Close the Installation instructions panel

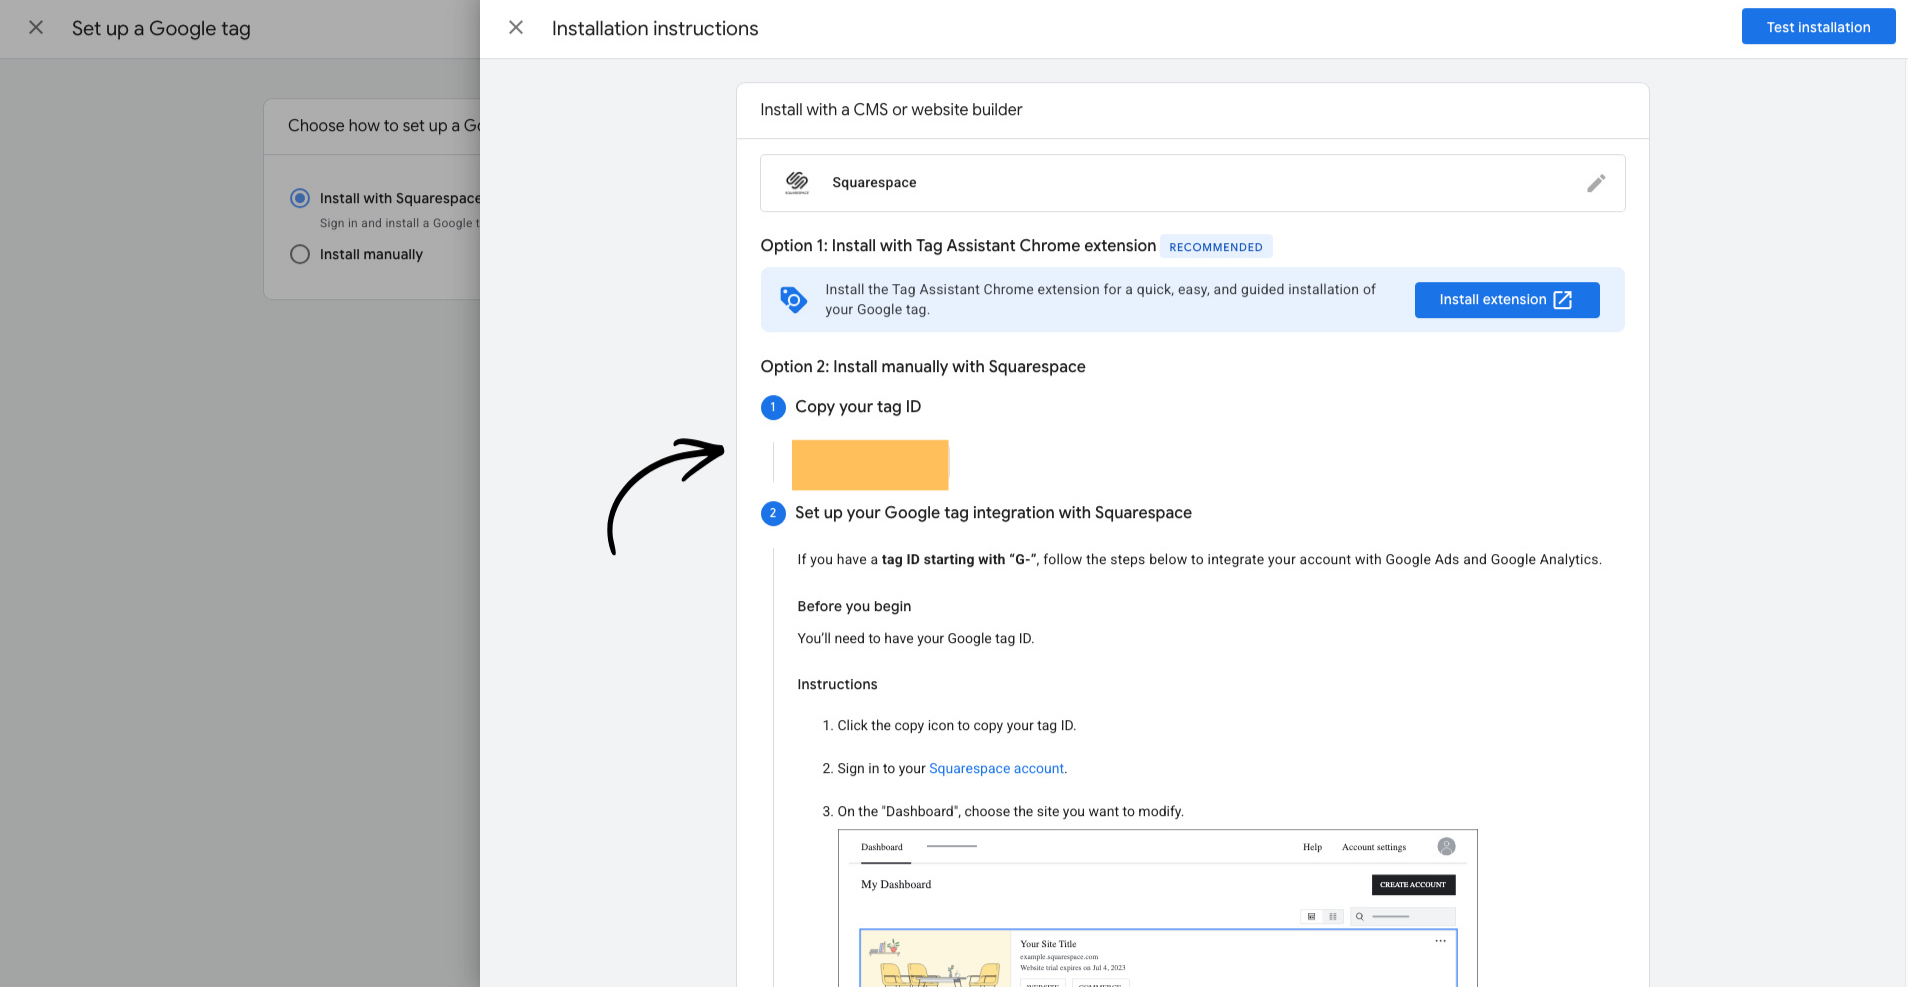pos(516,28)
